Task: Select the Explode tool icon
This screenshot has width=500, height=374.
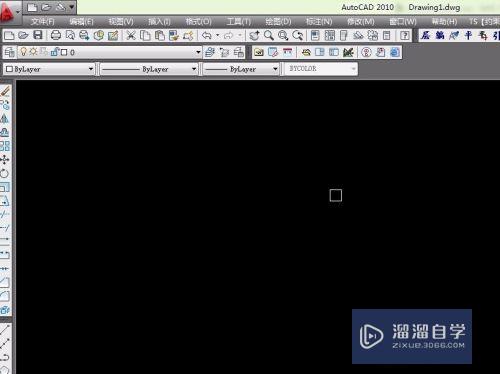Action: click(5, 310)
